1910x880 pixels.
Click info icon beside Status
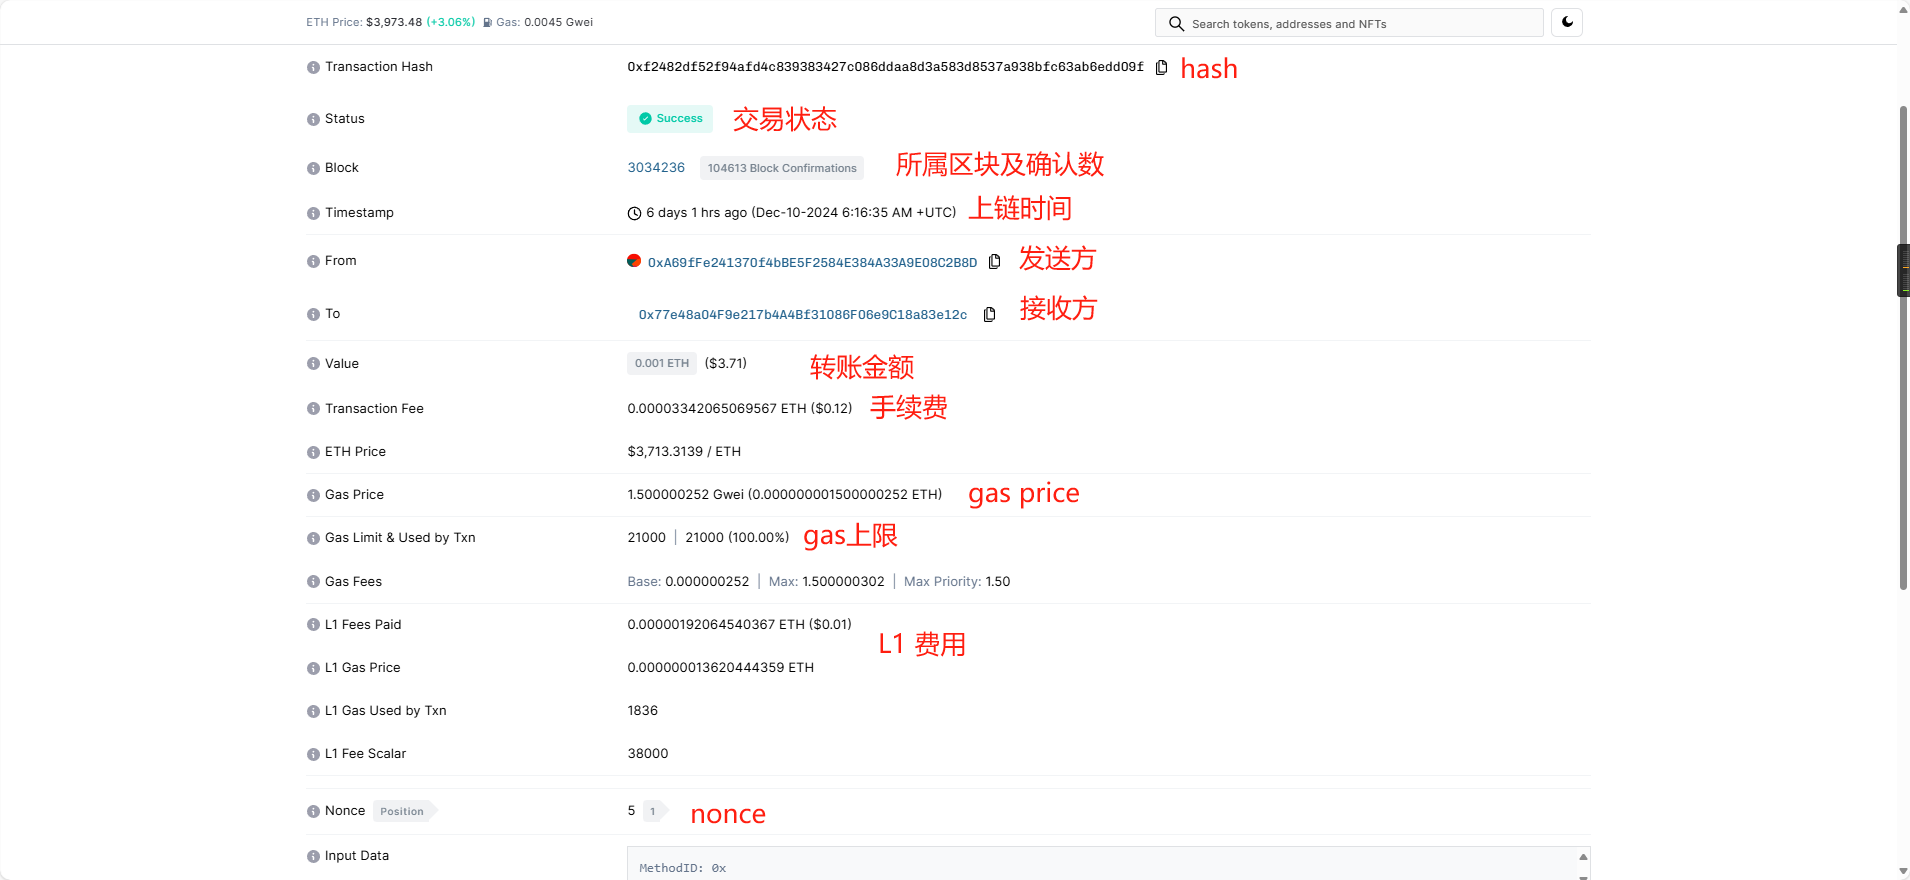[313, 119]
